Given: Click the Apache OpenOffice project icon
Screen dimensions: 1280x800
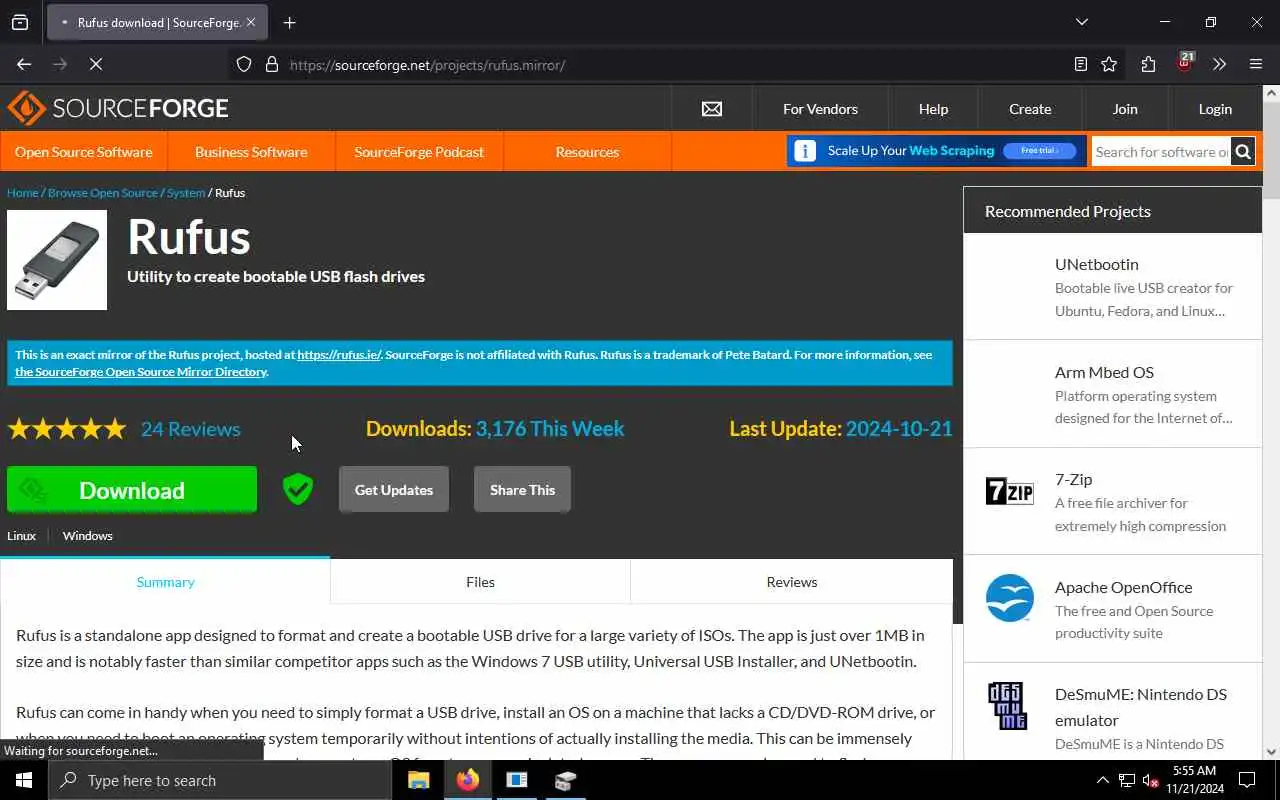Looking at the screenshot, I should tap(1009, 598).
